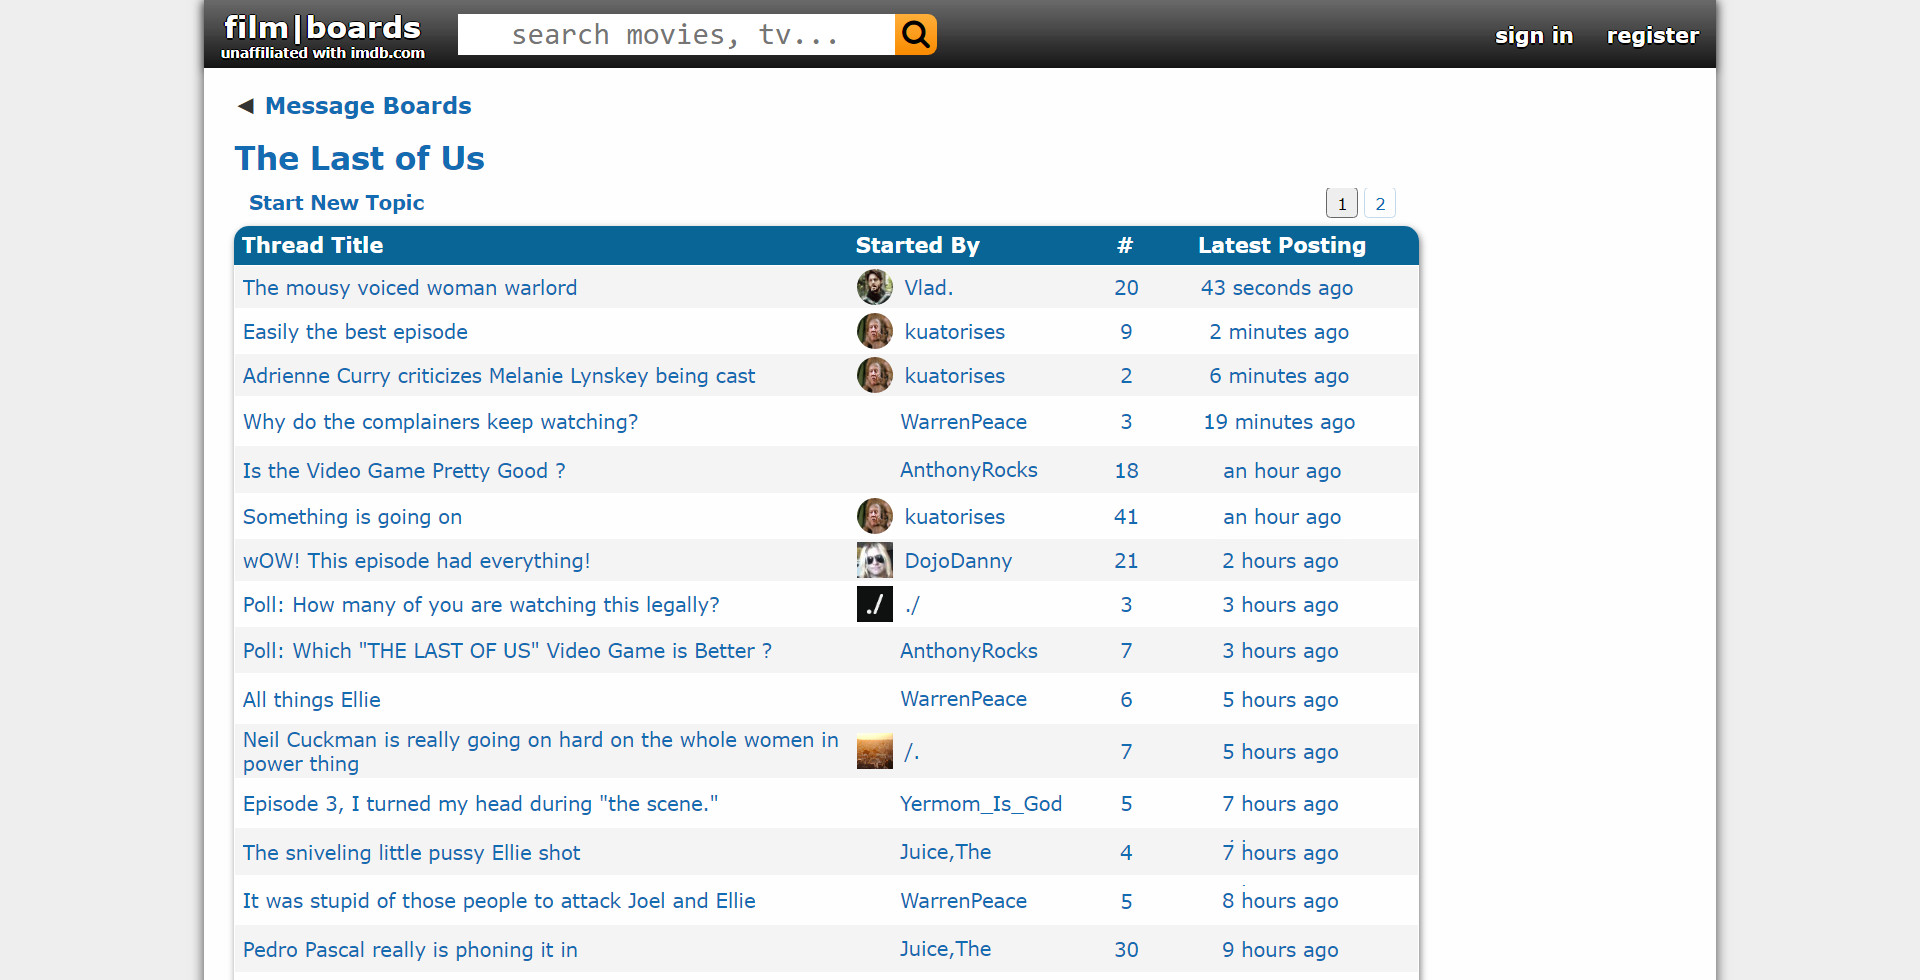This screenshot has height=980, width=1920.
Task: Open thread Something is going on
Action: (352, 517)
